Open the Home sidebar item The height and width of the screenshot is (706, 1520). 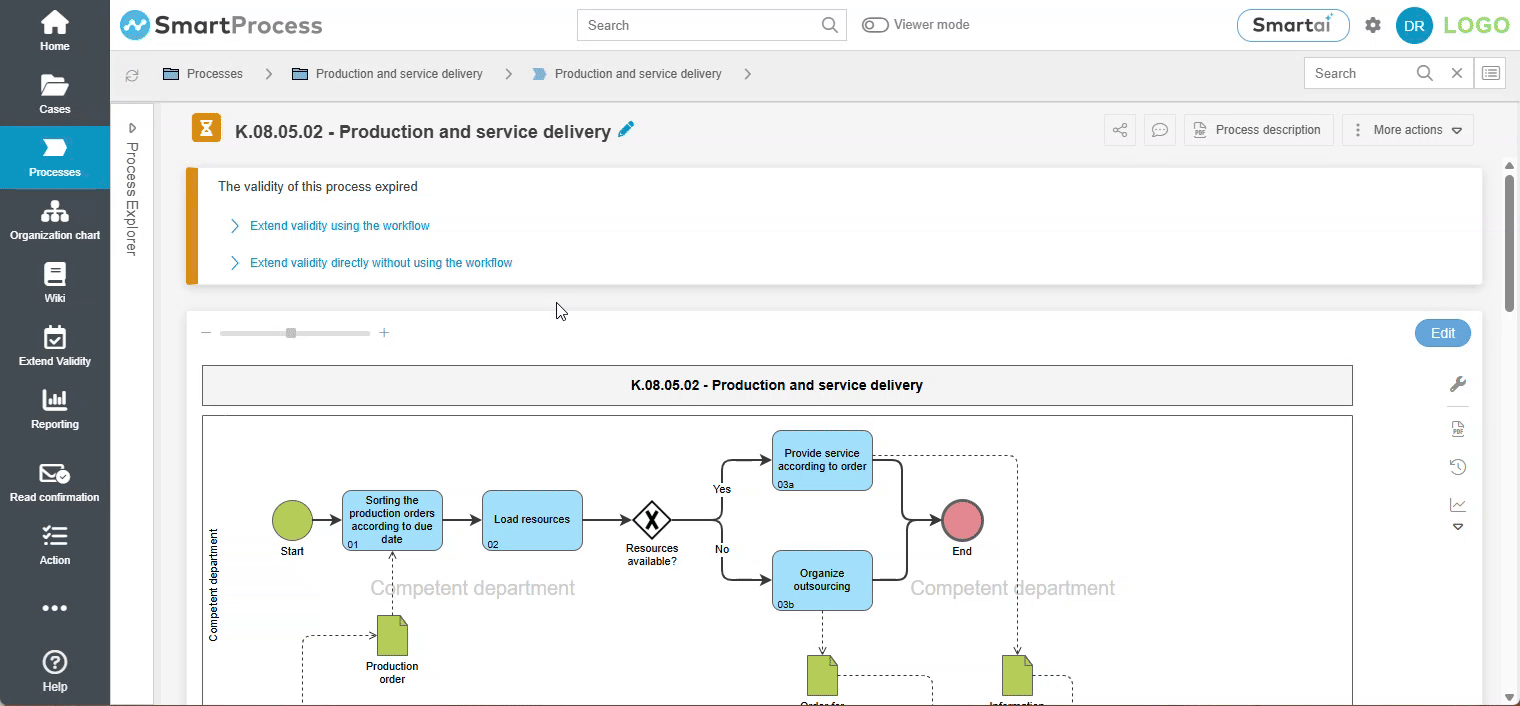click(54, 31)
